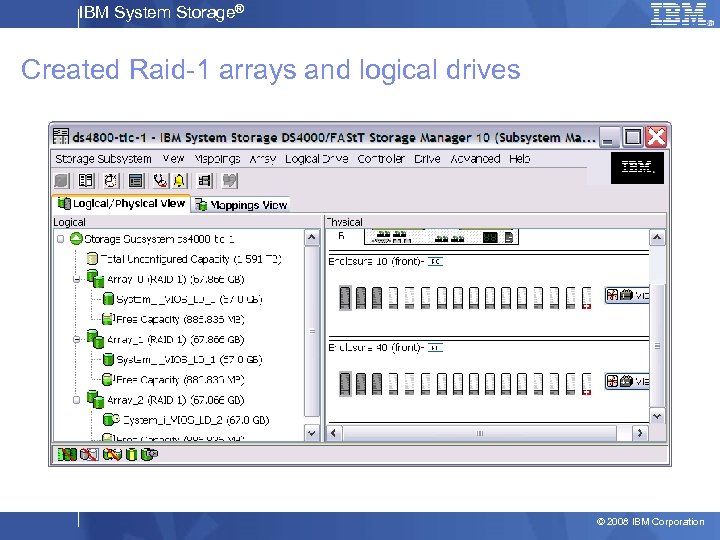Click the Total Unconfigured Capacity cylinder icon
720x540 pixels.
92,259
